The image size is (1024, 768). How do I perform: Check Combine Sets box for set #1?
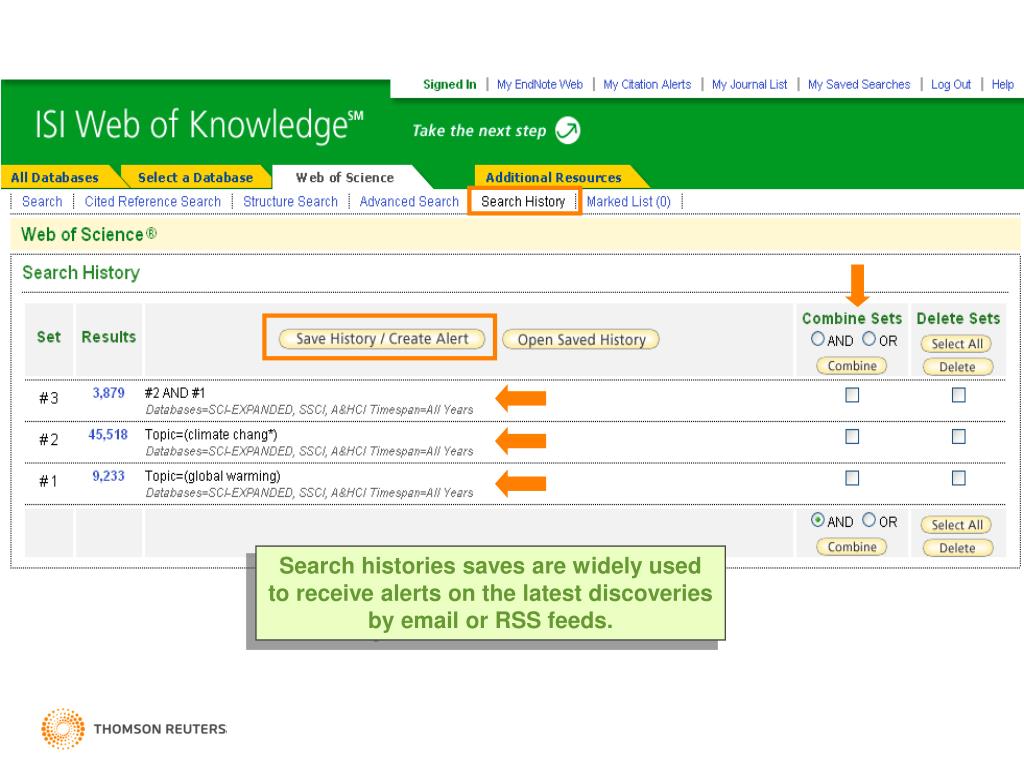pos(852,478)
